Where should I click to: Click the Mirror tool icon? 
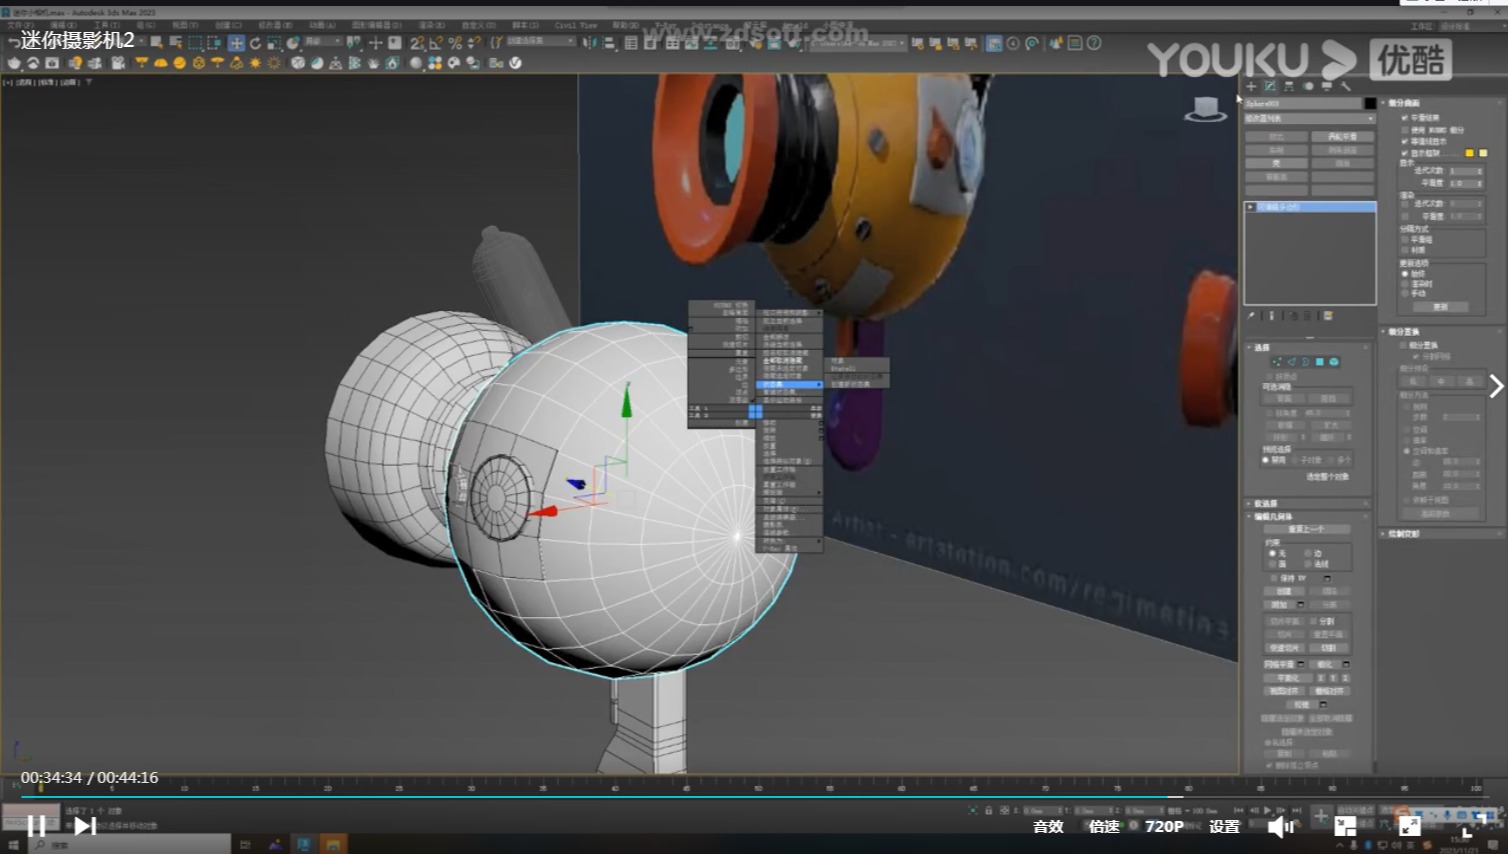point(588,43)
